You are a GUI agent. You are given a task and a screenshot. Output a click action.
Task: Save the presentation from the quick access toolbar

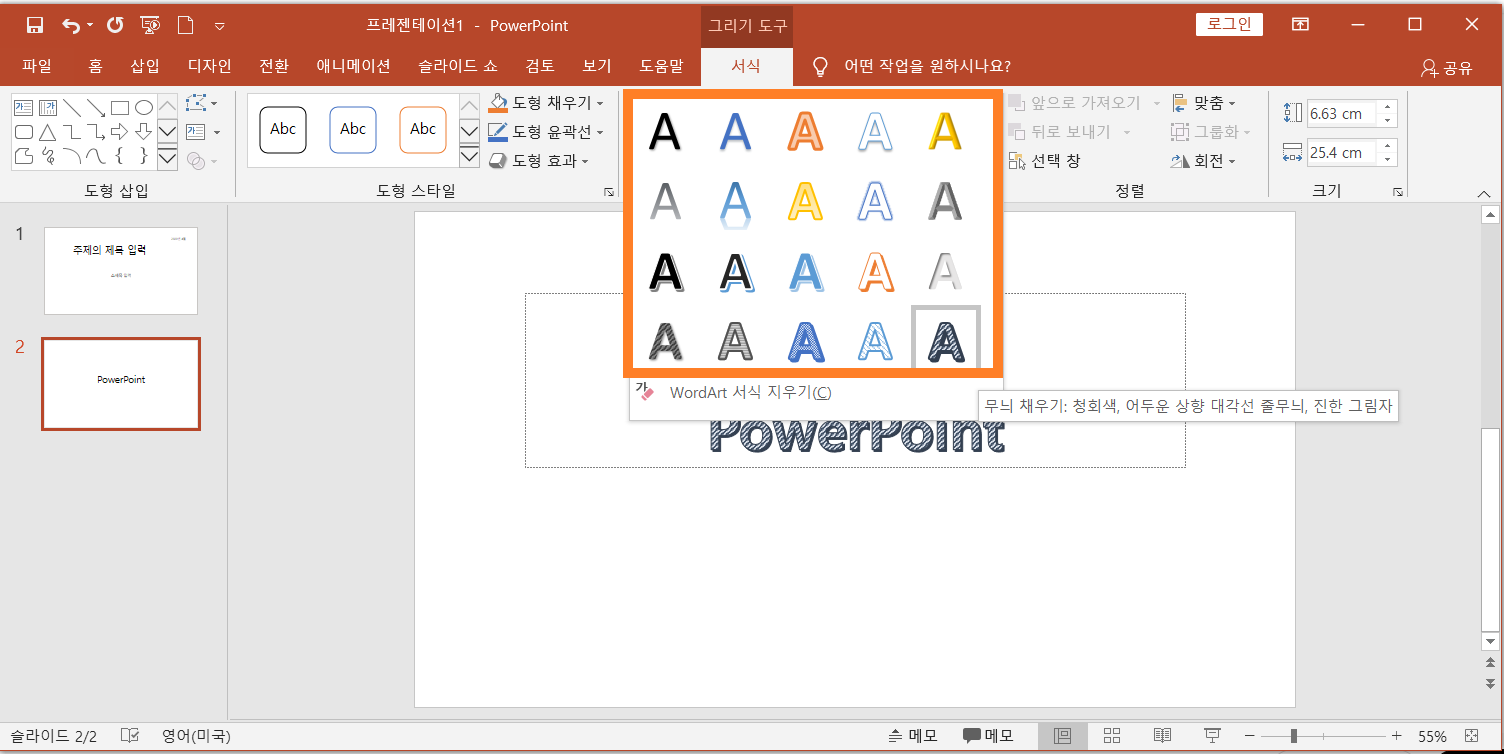[x=35, y=25]
